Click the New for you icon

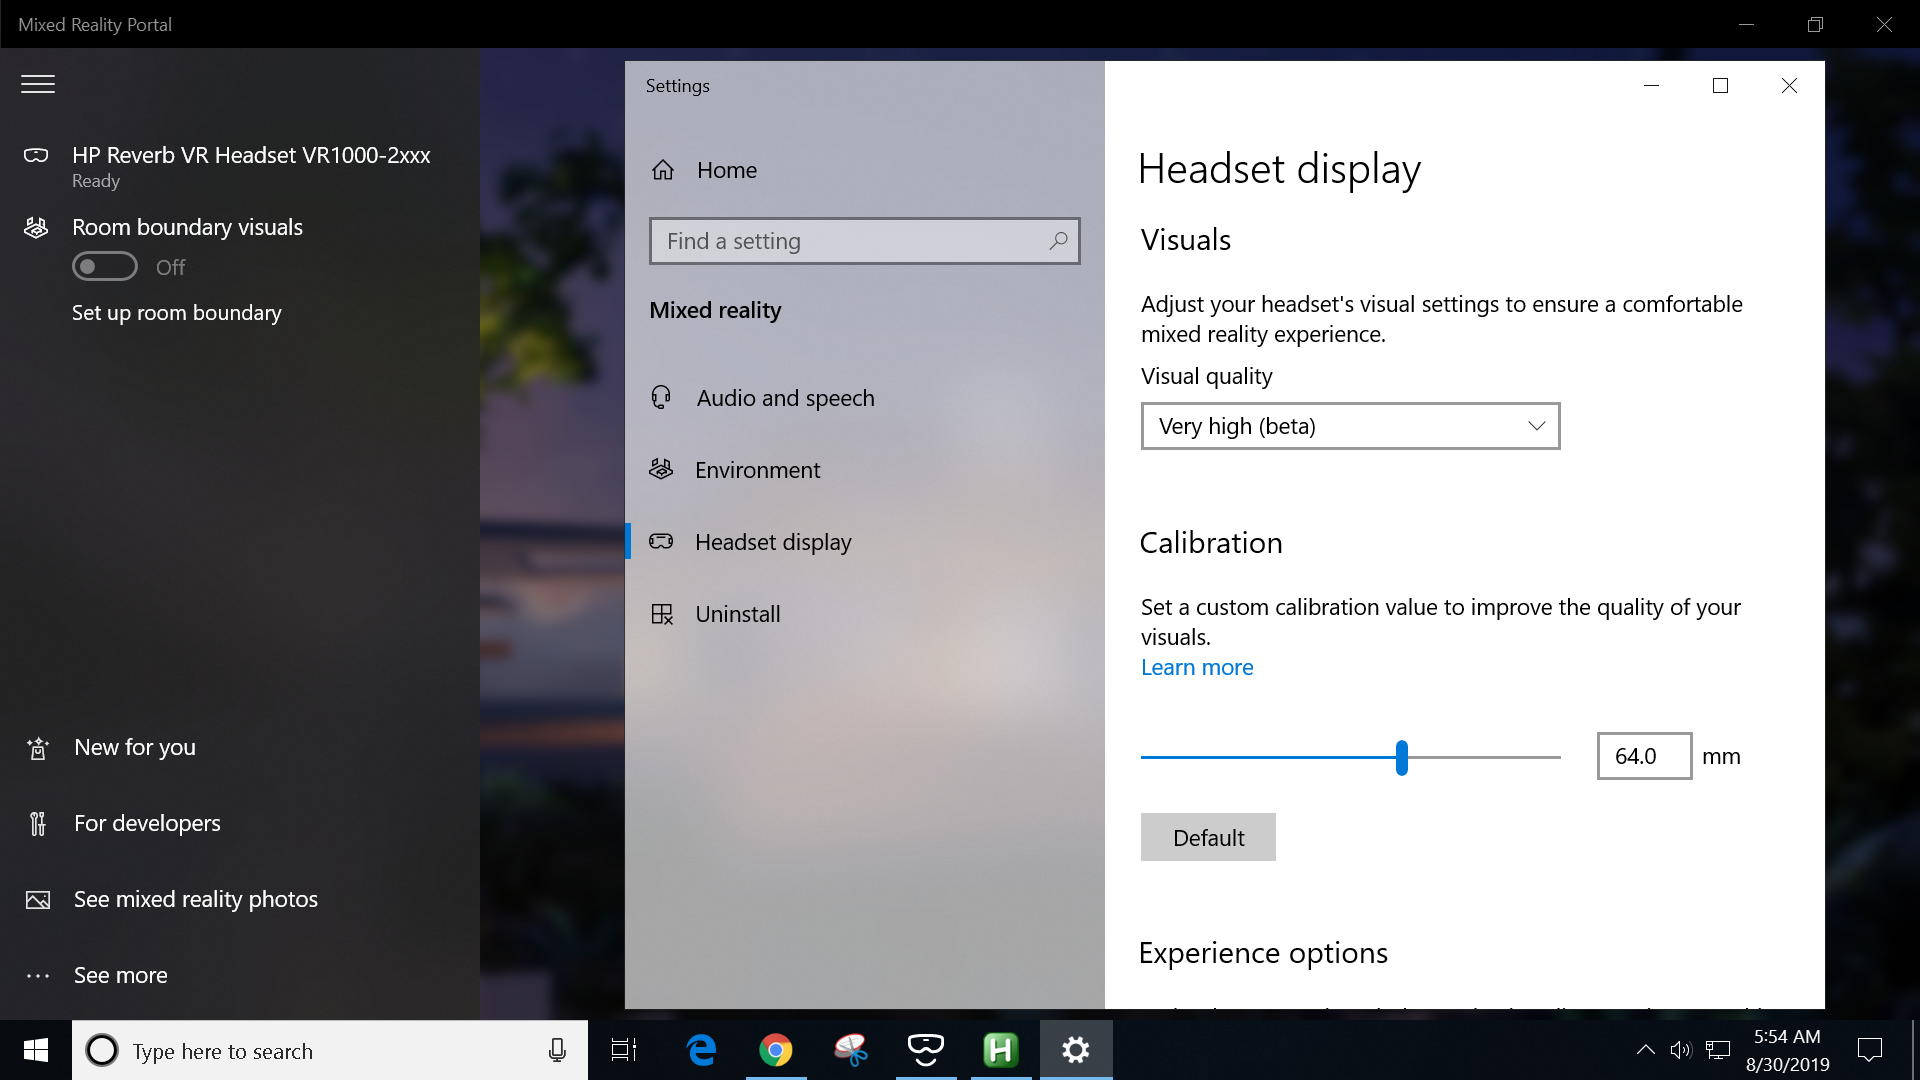coord(38,748)
